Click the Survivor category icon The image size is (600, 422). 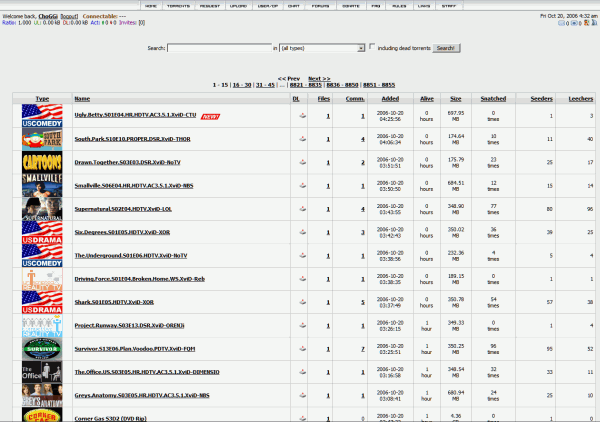[x=42, y=349]
